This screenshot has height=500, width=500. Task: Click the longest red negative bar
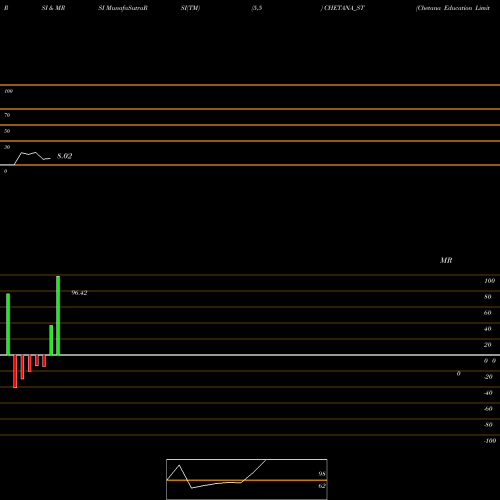coord(15,371)
